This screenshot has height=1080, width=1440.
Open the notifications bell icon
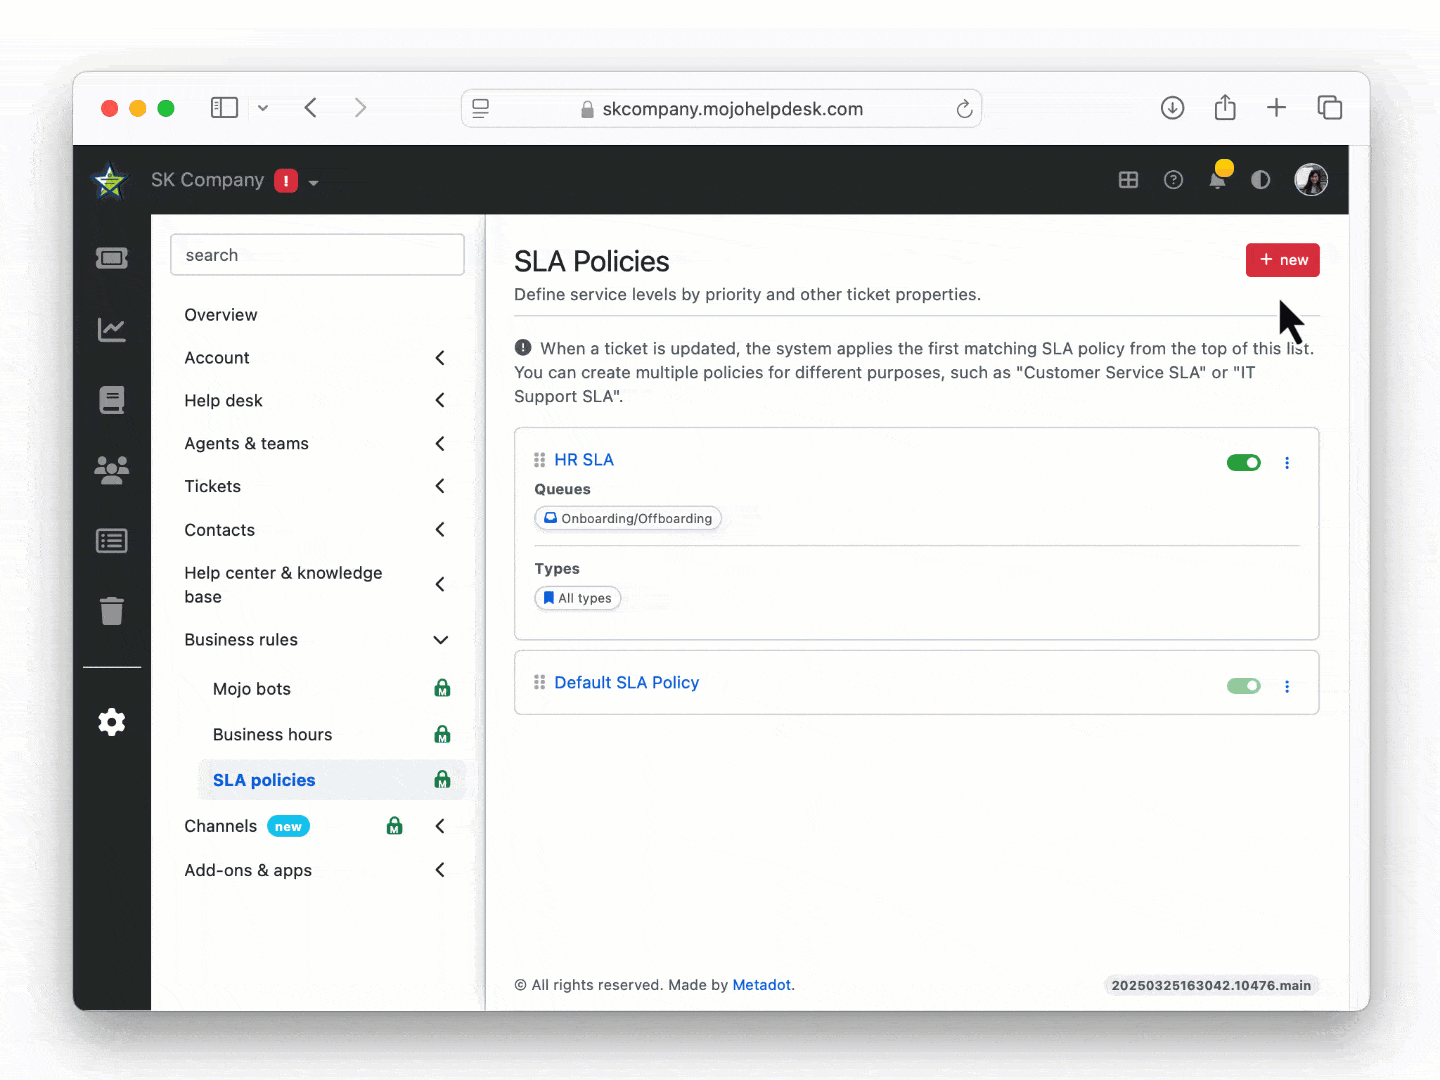[x=1218, y=180]
